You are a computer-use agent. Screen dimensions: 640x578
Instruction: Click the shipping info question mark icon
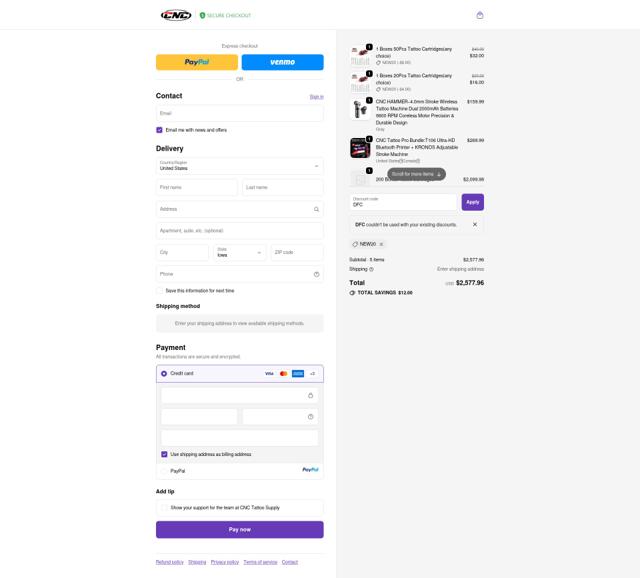tap(371, 269)
